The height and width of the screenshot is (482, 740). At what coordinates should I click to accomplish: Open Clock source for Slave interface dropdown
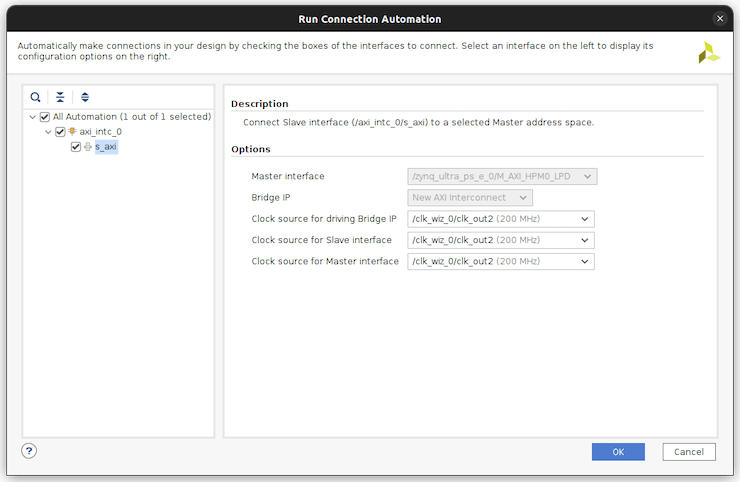[x=501, y=240]
